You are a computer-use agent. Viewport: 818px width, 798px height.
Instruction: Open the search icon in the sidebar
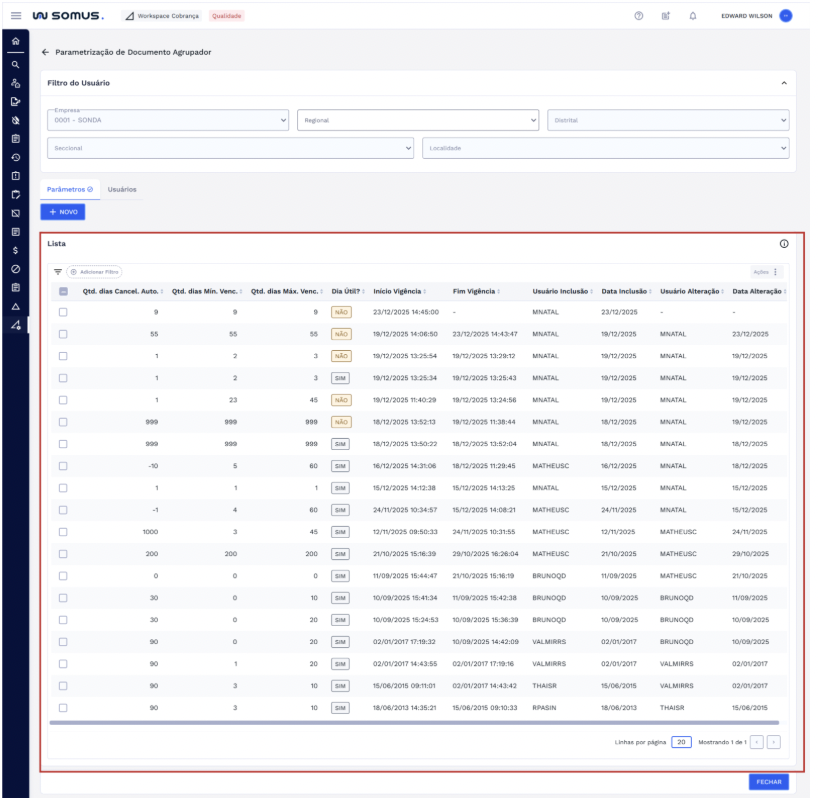(15, 64)
